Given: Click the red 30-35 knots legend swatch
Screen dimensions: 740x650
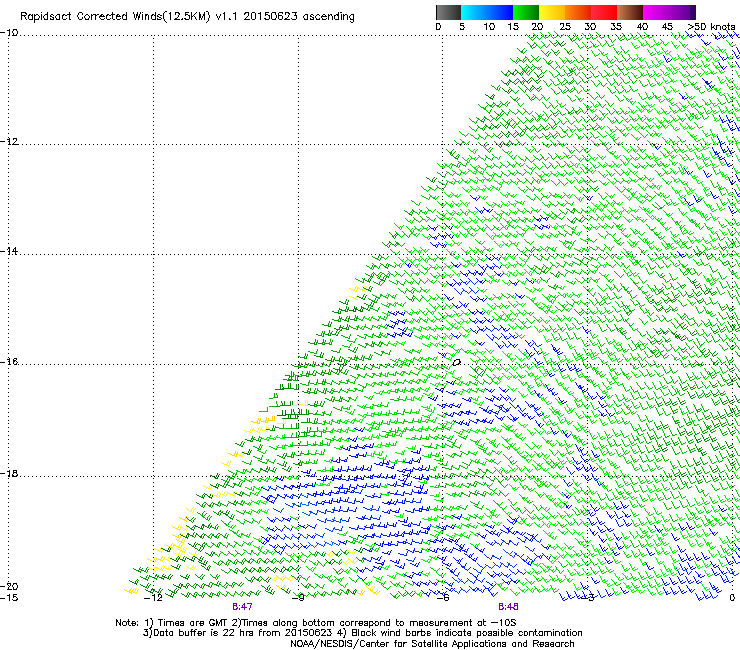Looking at the screenshot, I should (604, 12).
